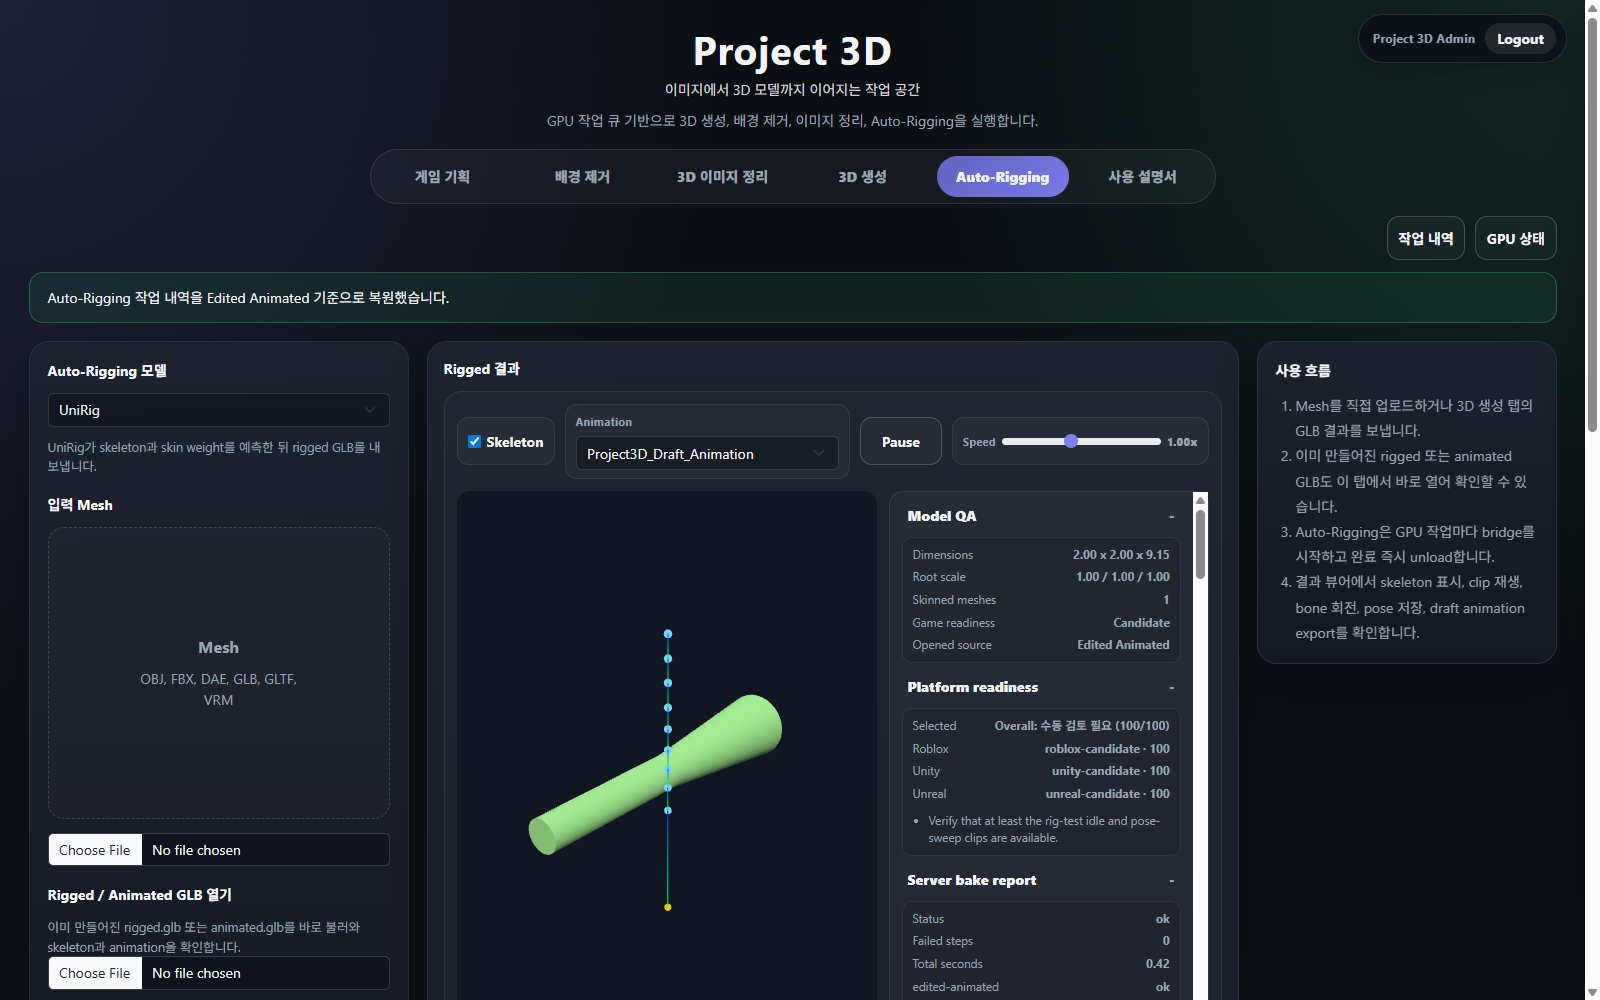The height and width of the screenshot is (1000, 1600).
Task: Click the page vertical scrollbar thumb
Action: point(1592,225)
